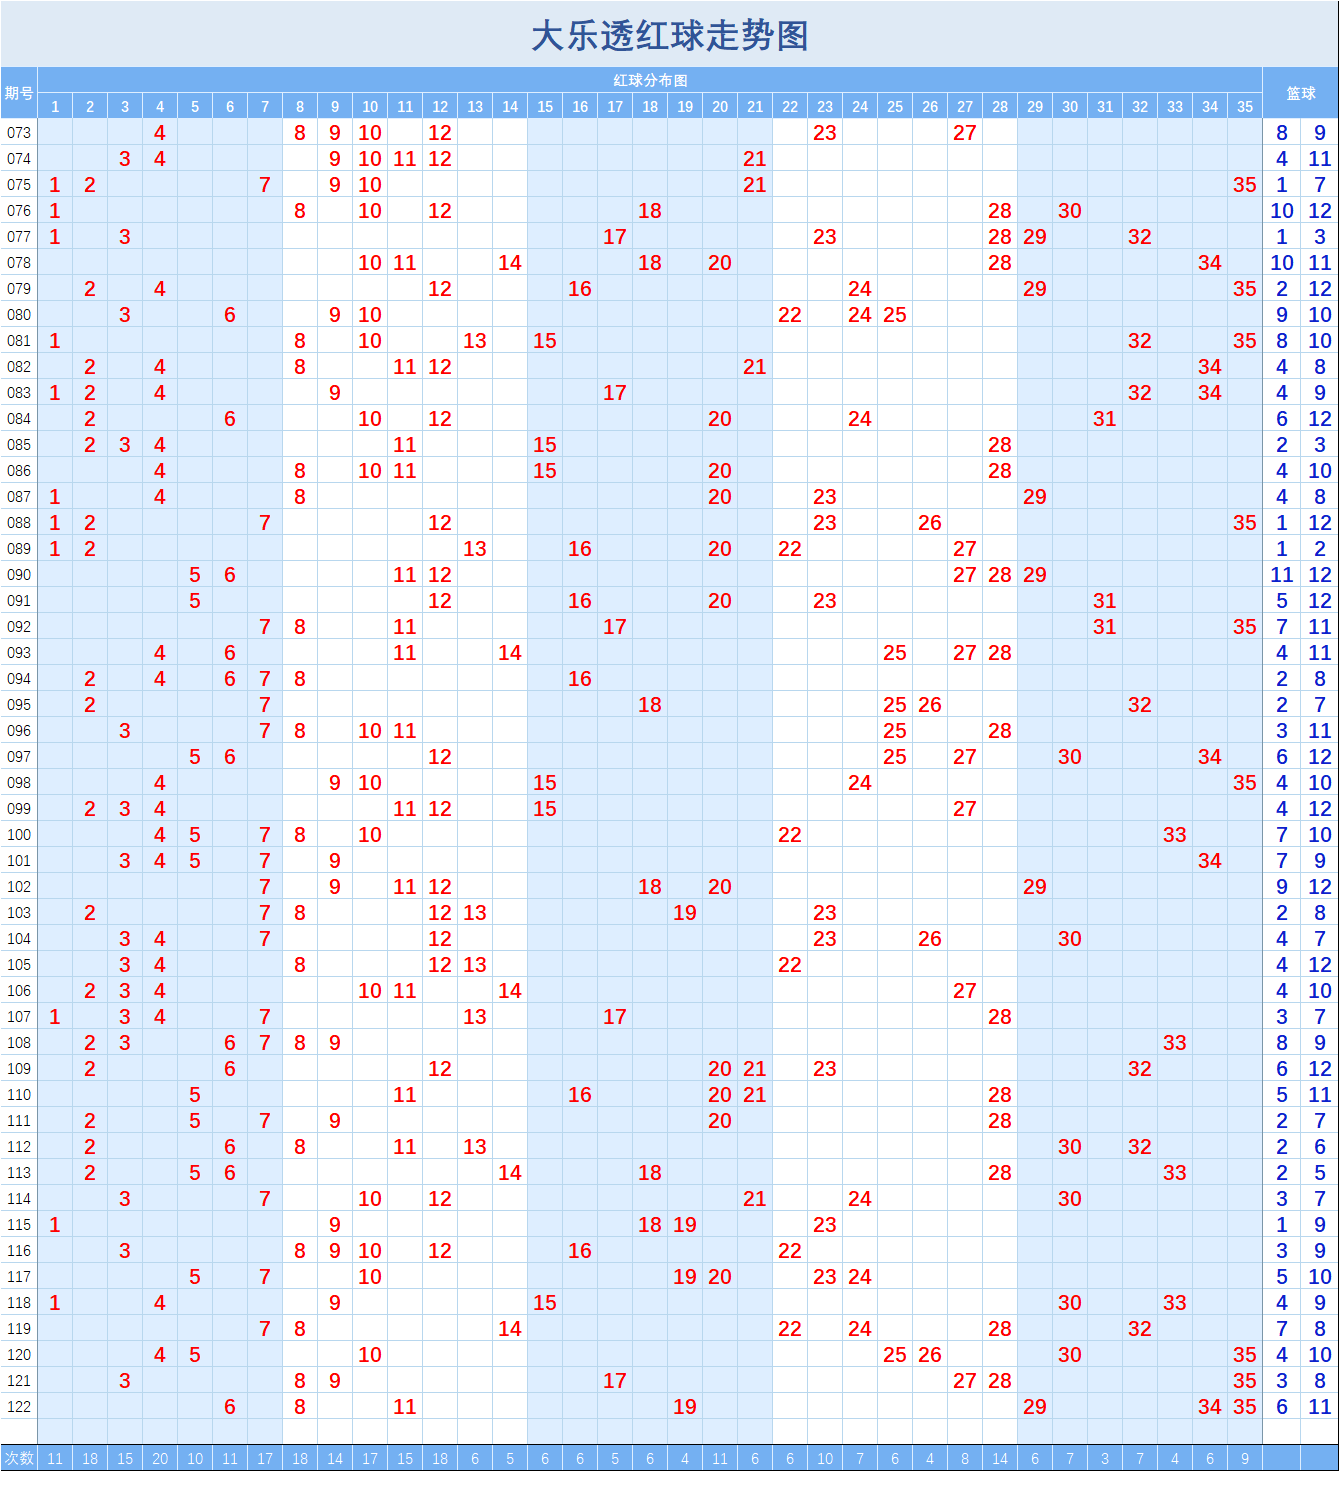Screen dimensions: 1339x1501
Task: Select red number 33 in row 100
Action: (x=1175, y=835)
